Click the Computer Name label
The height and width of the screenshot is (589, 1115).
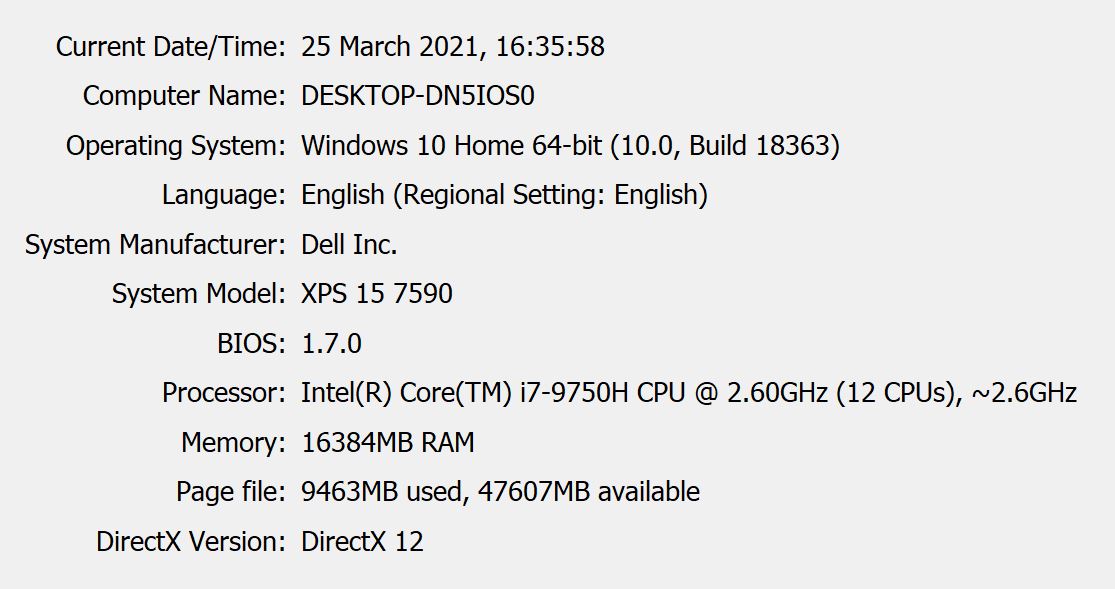[184, 96]
